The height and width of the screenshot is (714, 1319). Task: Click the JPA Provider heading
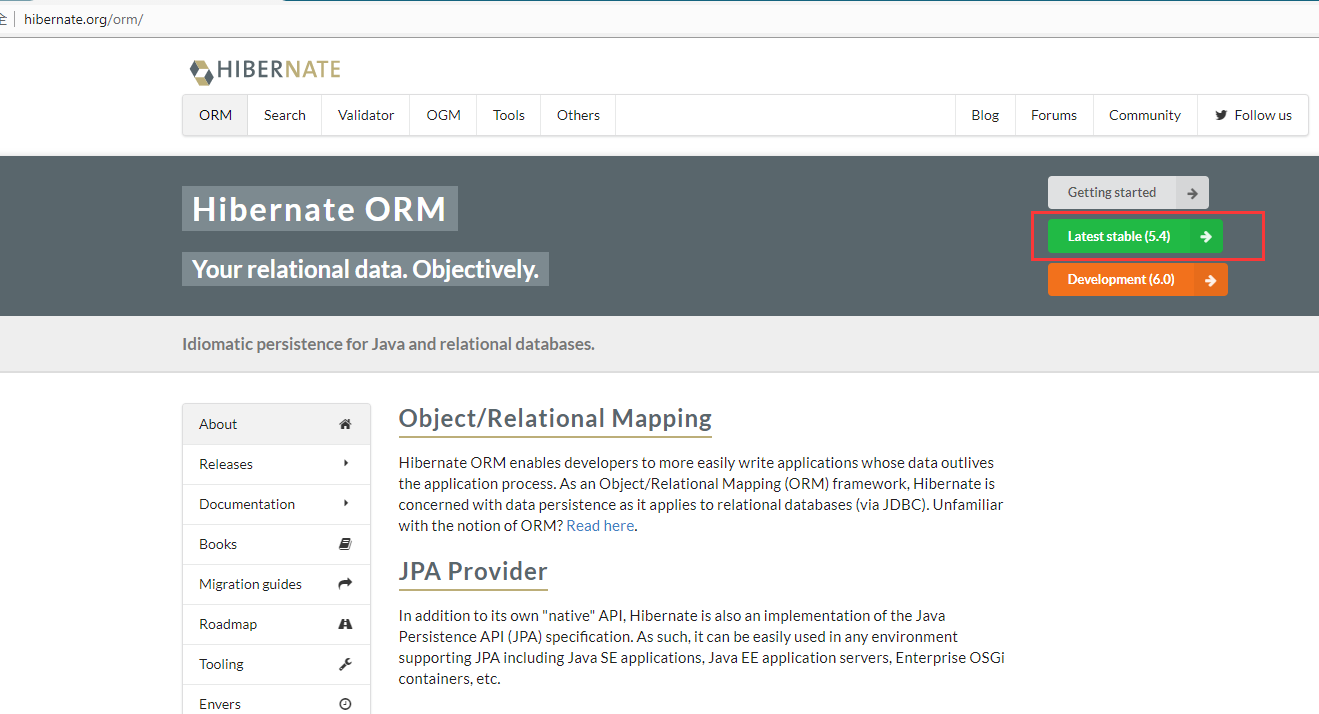473,571
